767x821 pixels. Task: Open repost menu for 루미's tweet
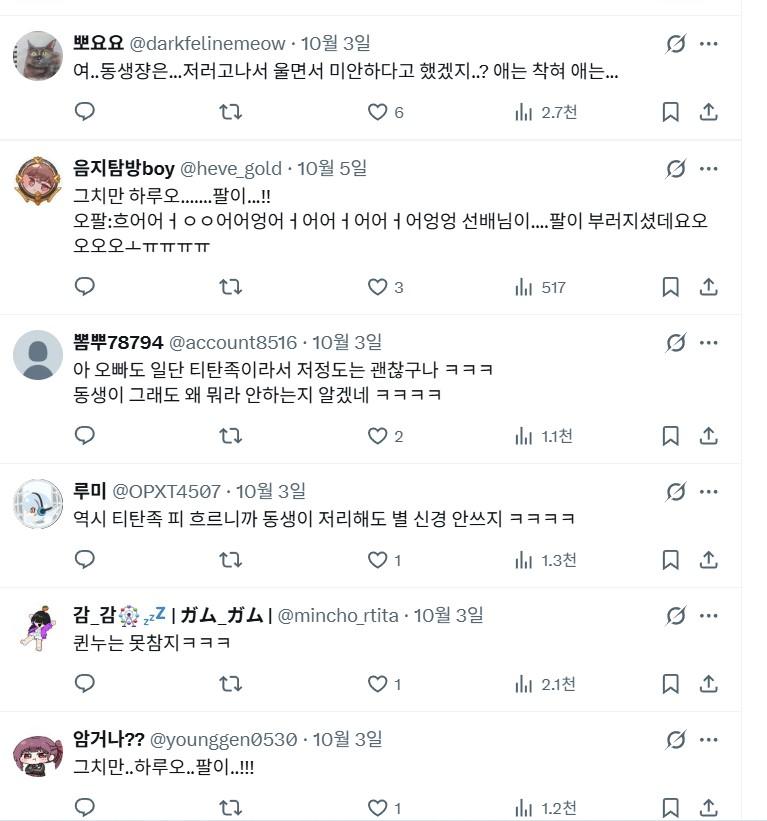[x=230, y=560]
